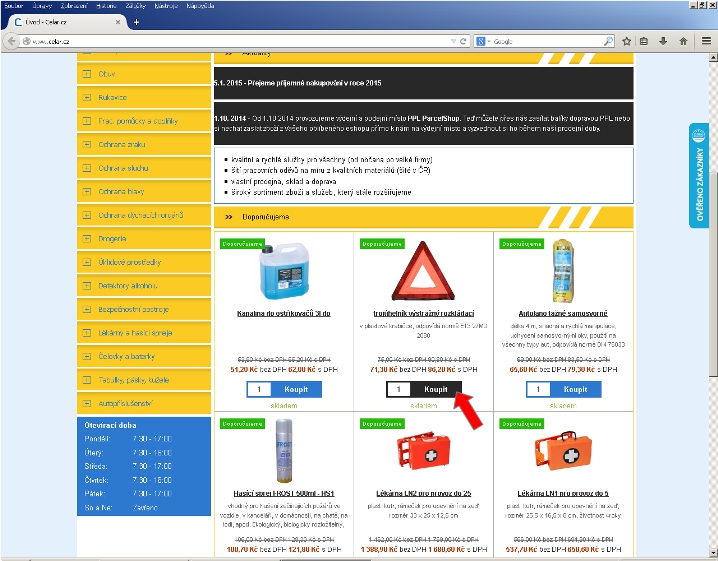Open the Lékárny a hasicí spreje category
718x561 pixels.
tap(144, 333)
